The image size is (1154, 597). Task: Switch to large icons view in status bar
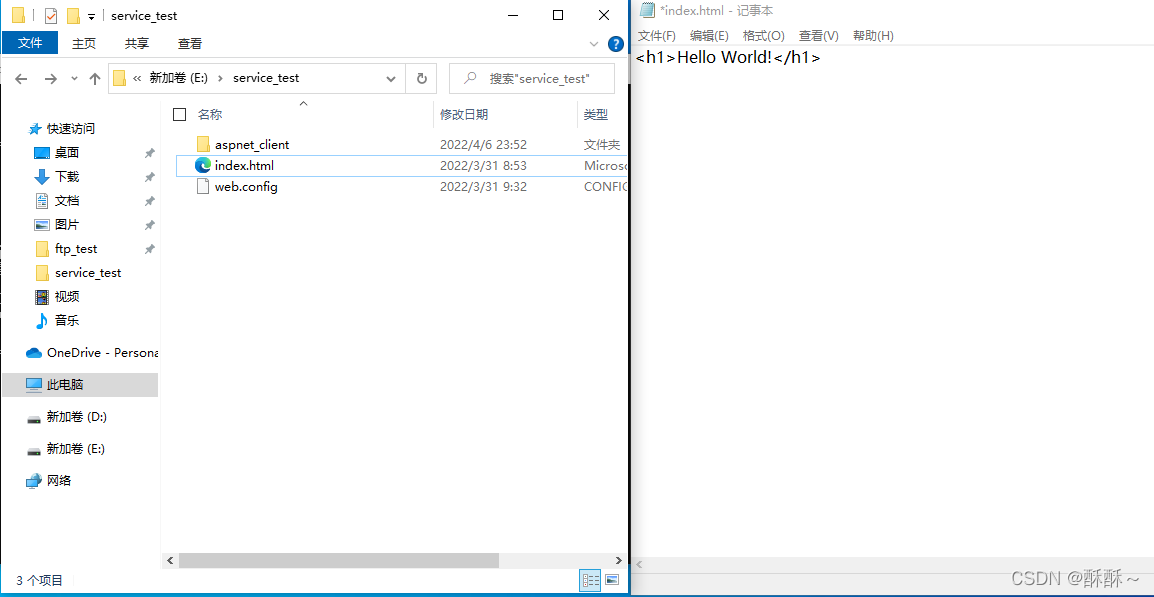[x=612, y=580]
